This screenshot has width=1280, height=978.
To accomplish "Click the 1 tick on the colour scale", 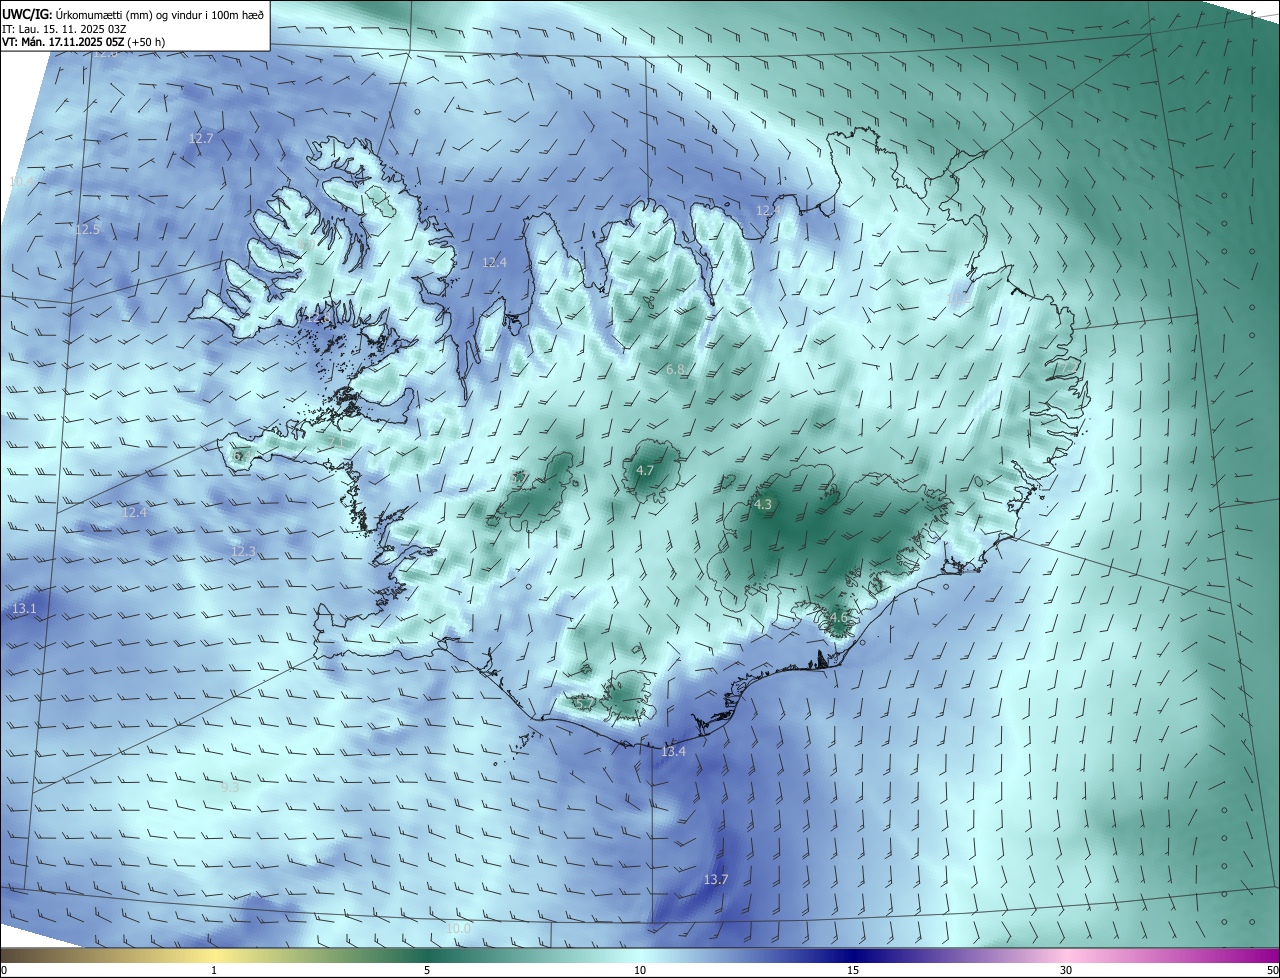I will point(215,970).
